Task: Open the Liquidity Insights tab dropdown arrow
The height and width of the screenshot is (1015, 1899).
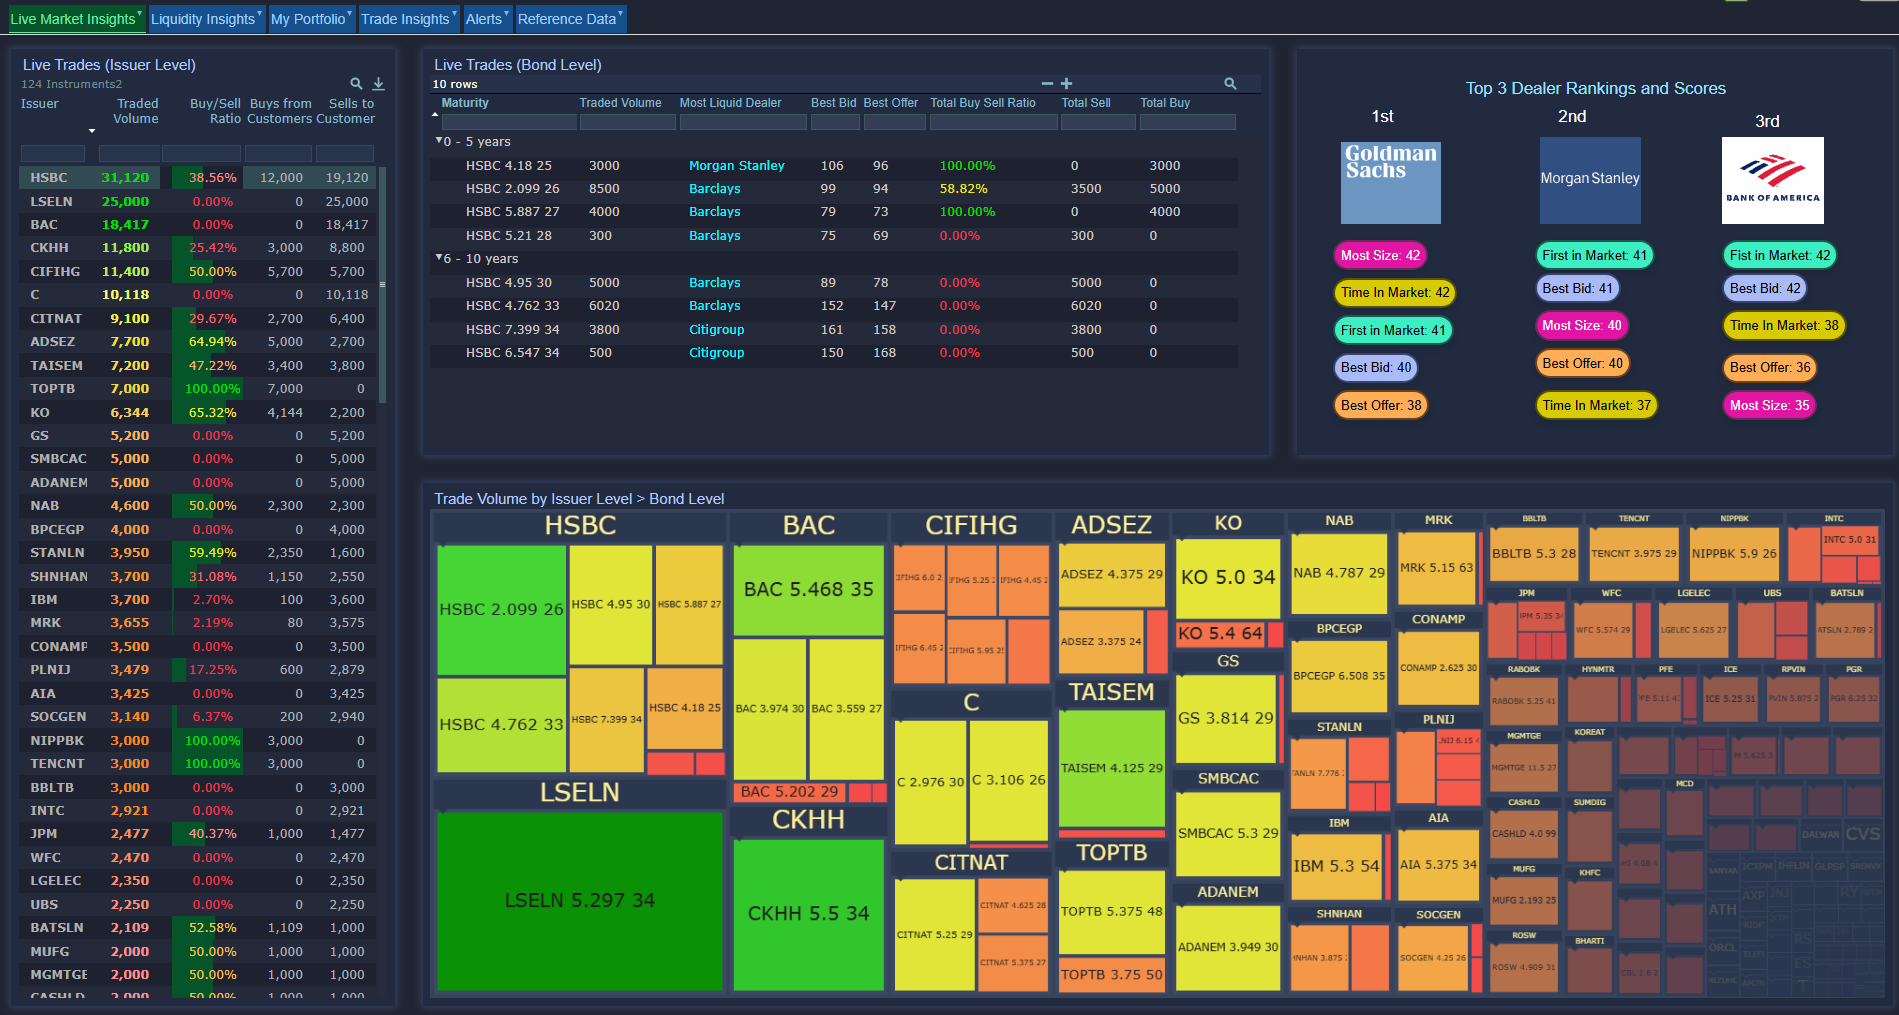Action: coord(259,14)
